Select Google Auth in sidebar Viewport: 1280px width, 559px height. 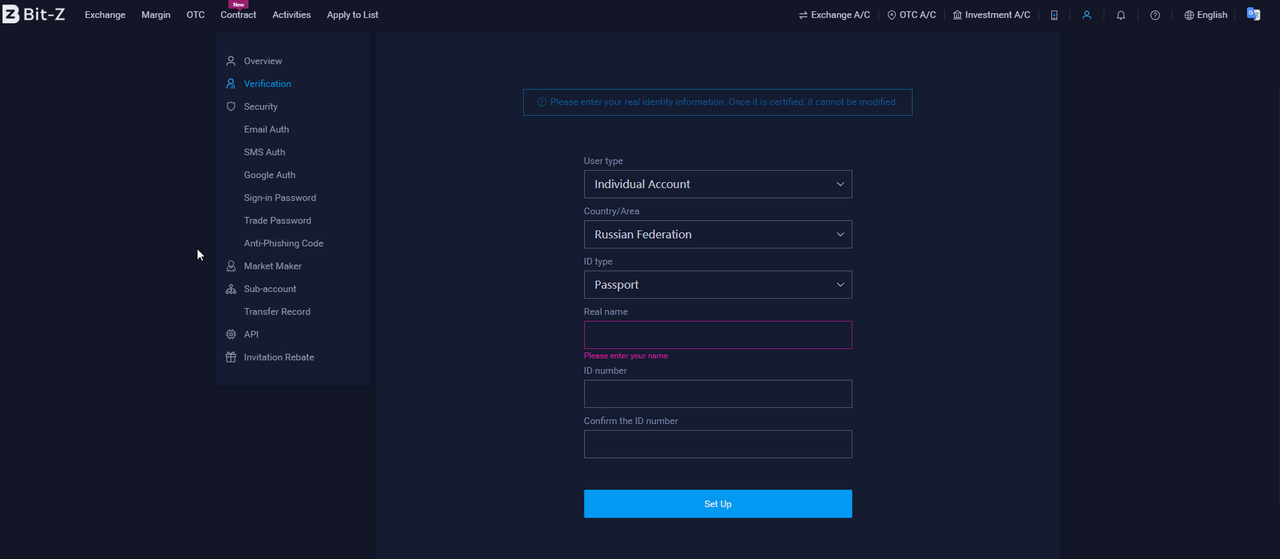tap(270, 175)
